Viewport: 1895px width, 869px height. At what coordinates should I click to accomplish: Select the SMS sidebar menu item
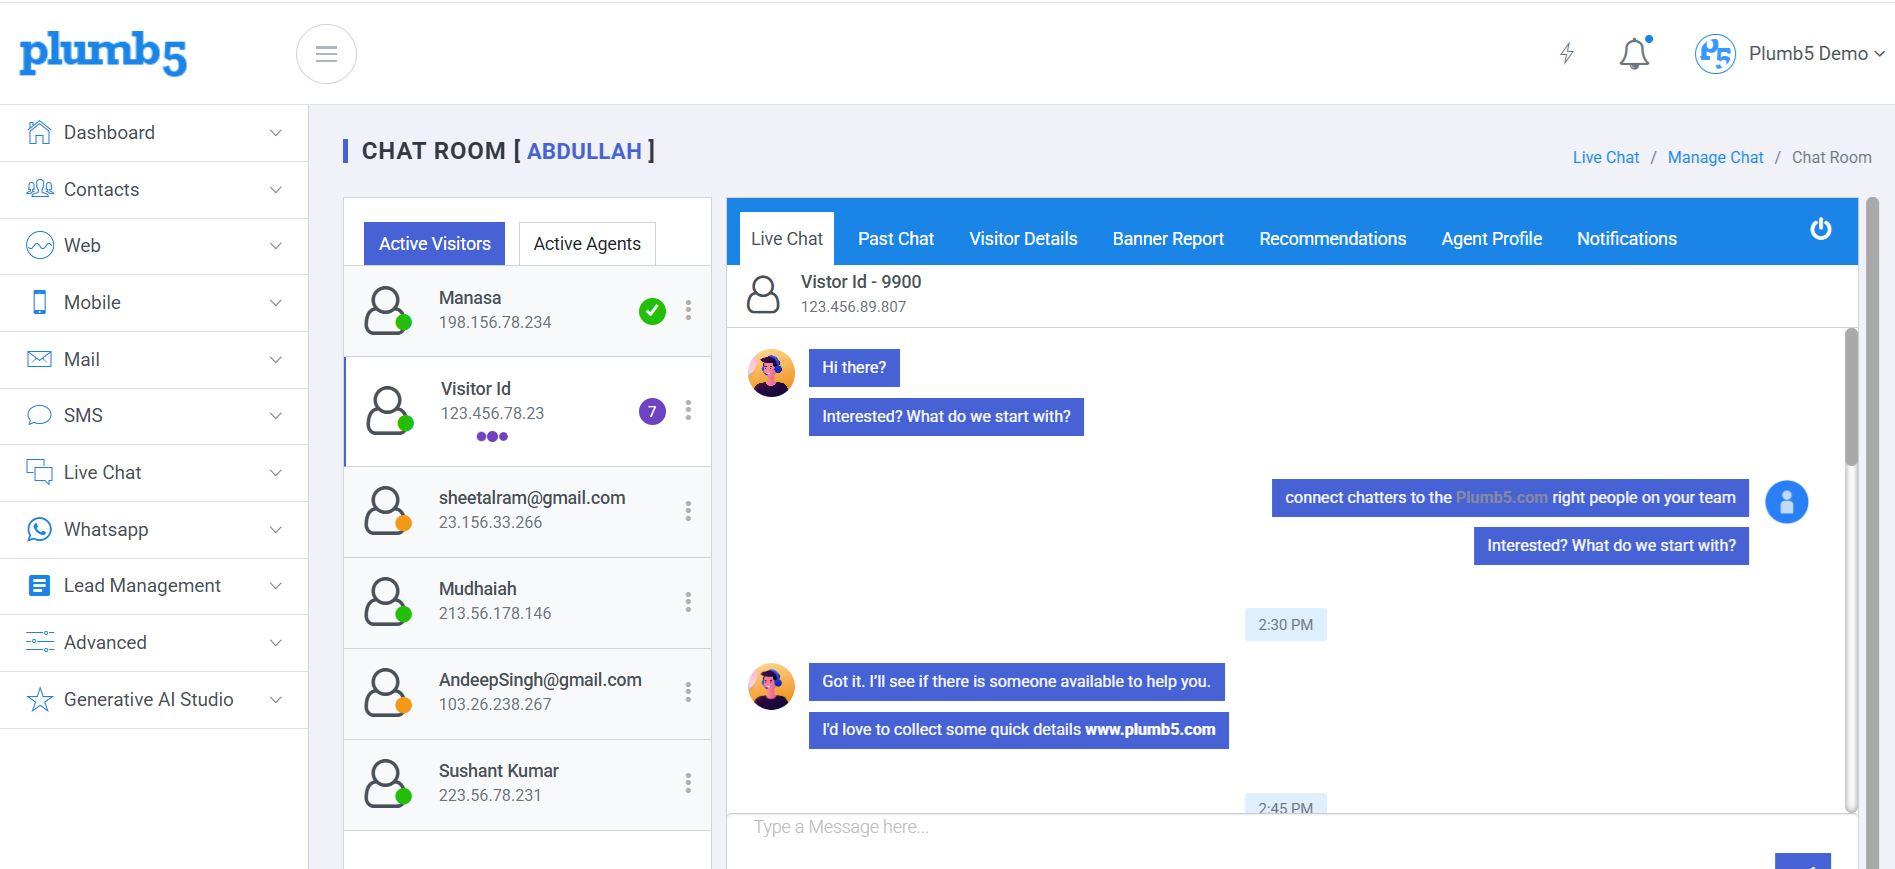pos(154,416)
